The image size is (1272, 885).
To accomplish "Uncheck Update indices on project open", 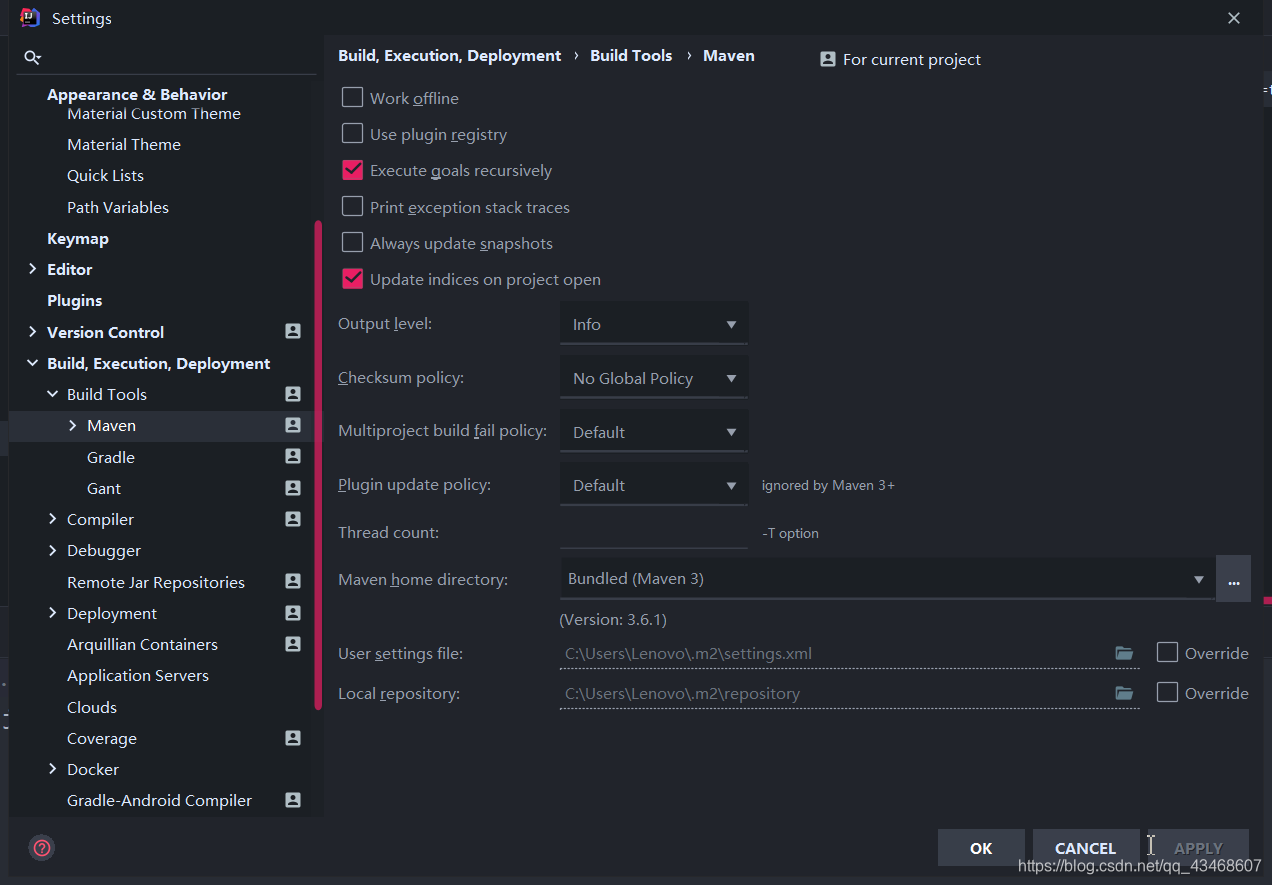I will click(x=352, y=279).
